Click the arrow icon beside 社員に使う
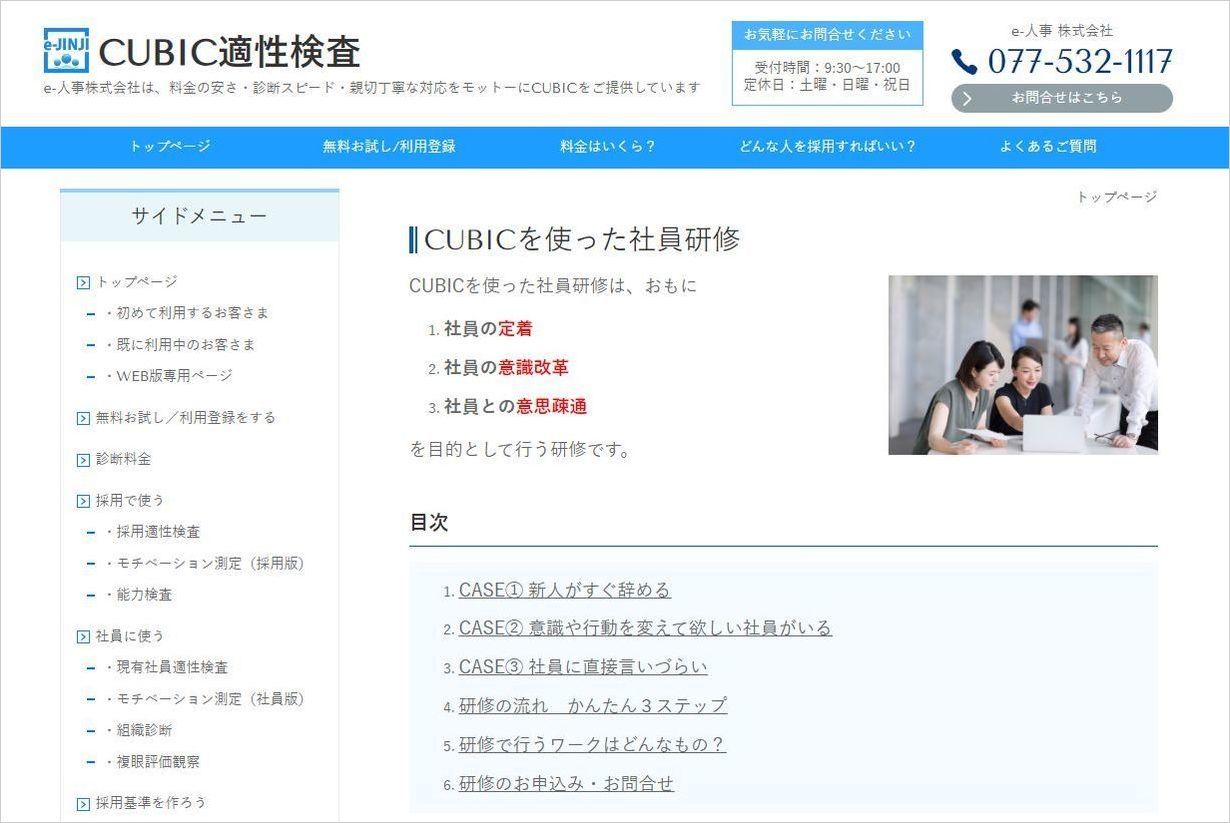This screenshot has width=1230, height=823. (x=83, y=636)
